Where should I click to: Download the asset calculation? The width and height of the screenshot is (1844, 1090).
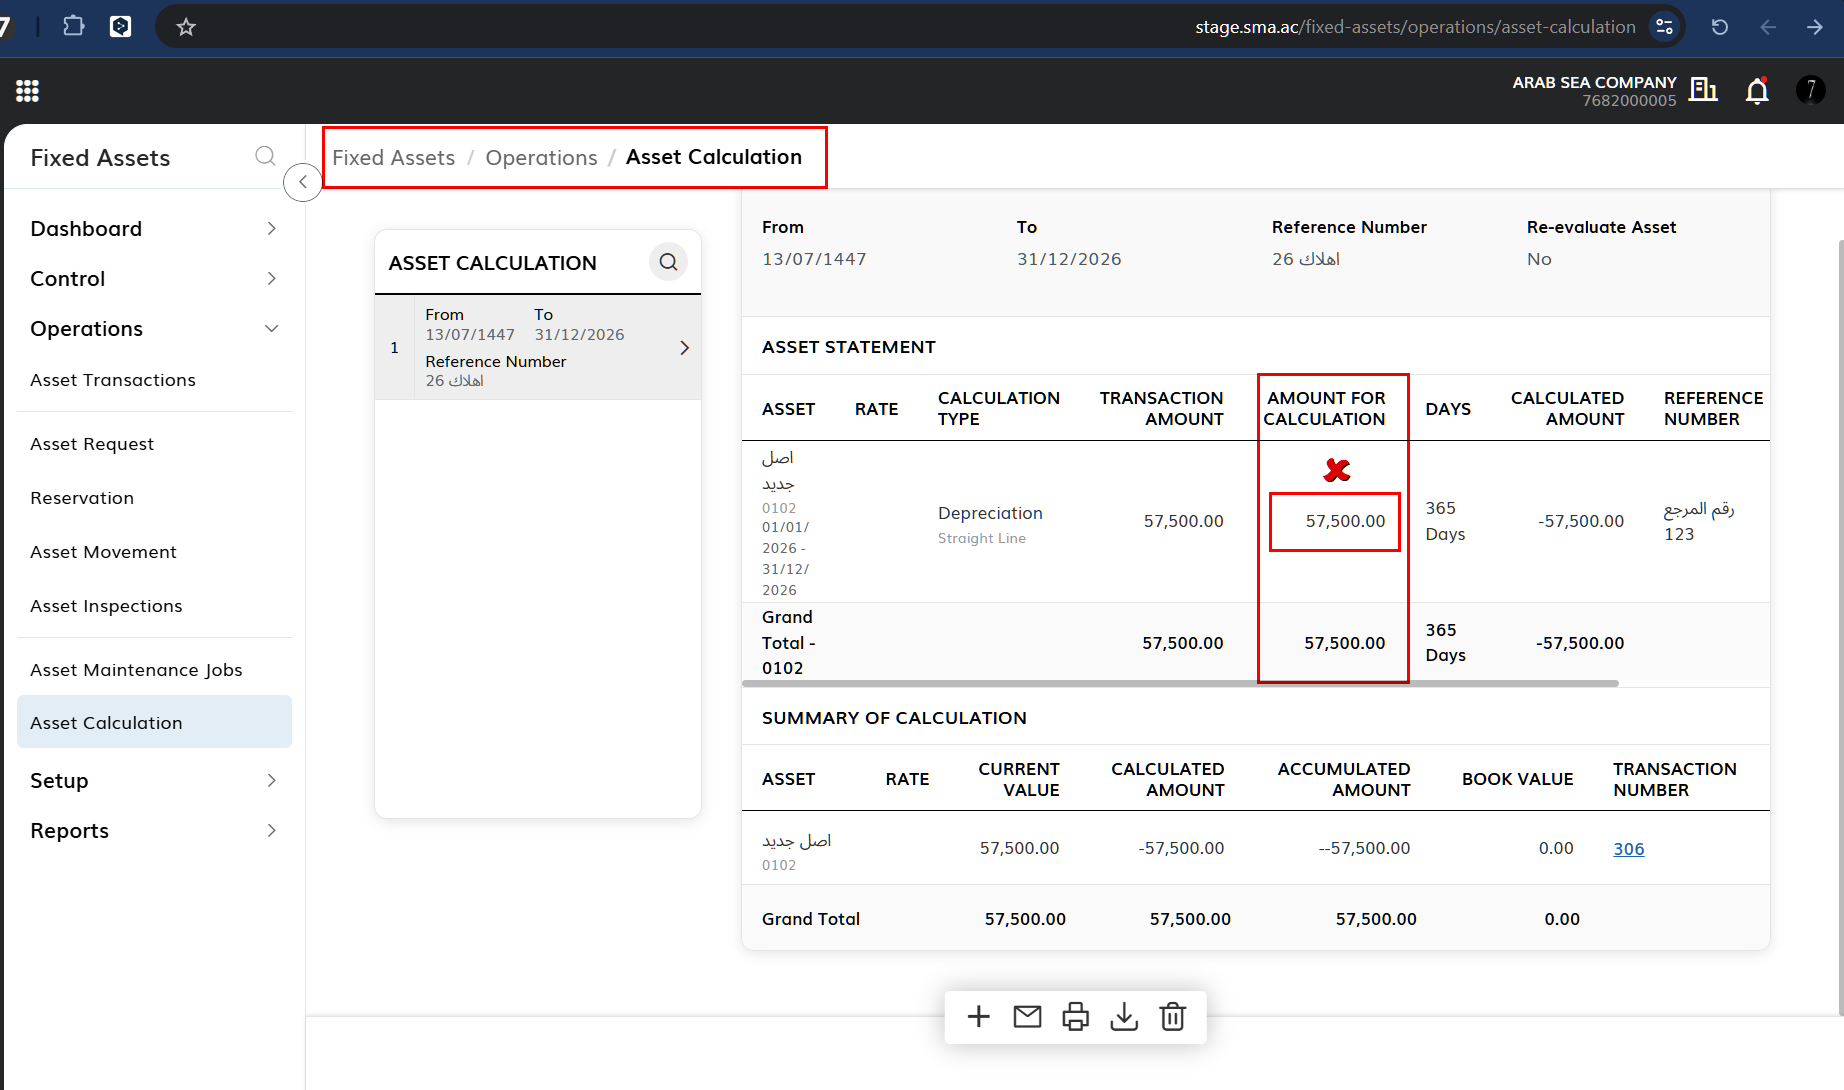click(1124, 1017)
